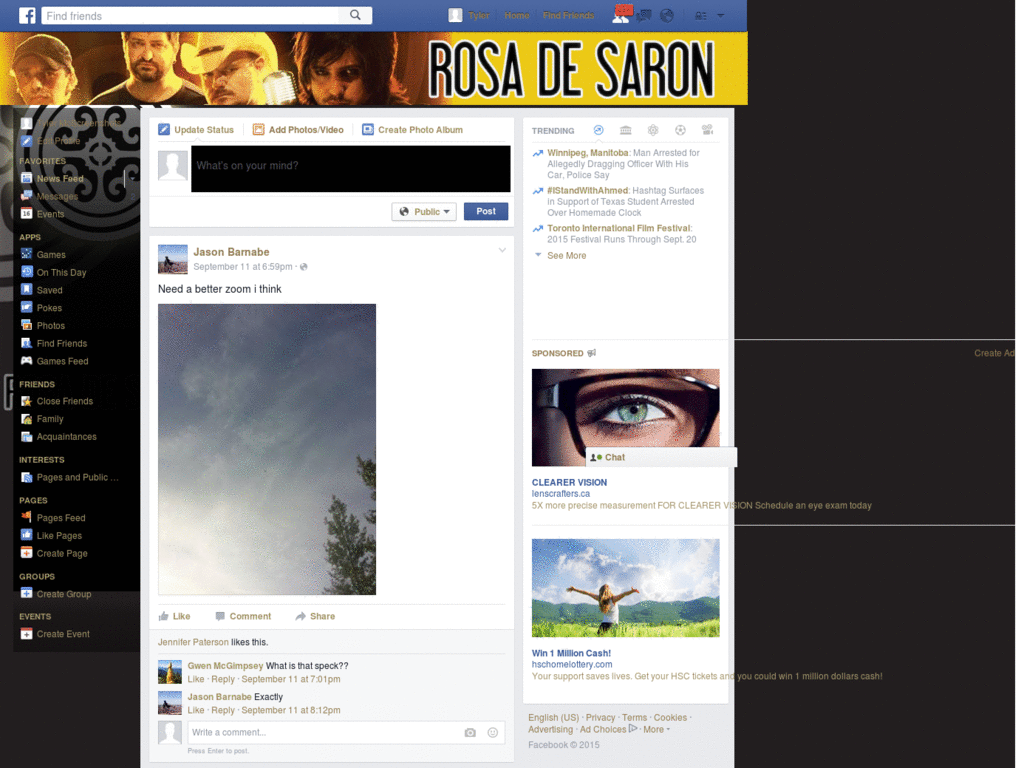Open the Family list icon
Screen dimensions: 1024x768
27,419
